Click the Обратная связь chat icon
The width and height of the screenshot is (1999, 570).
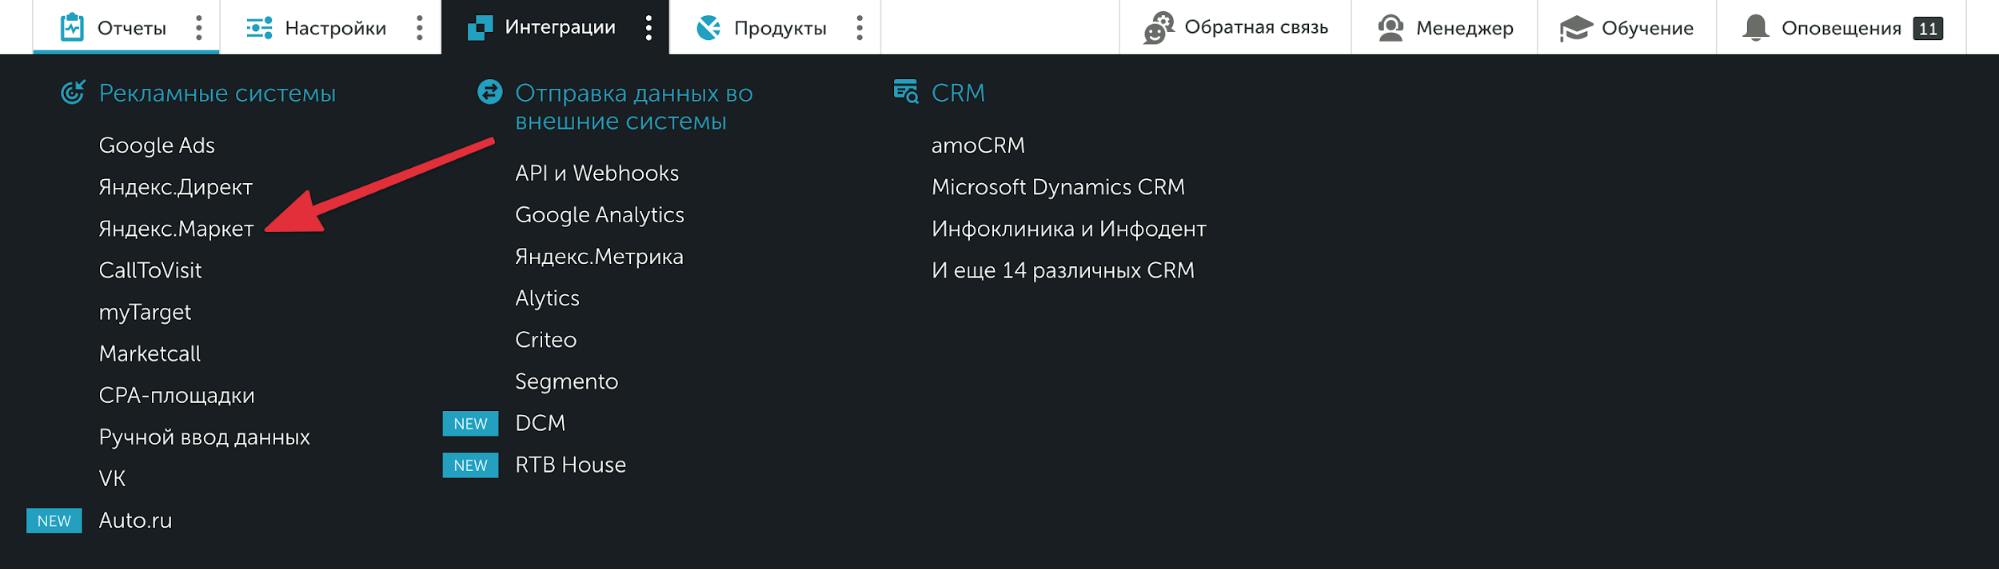(x=1158, y=28)
